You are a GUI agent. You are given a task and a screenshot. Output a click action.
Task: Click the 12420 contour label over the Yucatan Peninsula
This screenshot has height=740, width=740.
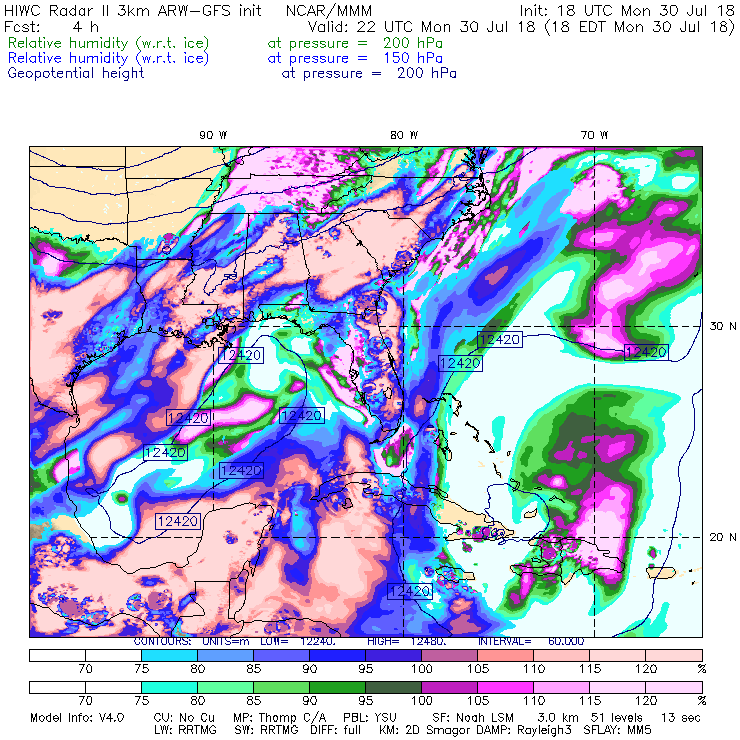click(x=177, y=521)
